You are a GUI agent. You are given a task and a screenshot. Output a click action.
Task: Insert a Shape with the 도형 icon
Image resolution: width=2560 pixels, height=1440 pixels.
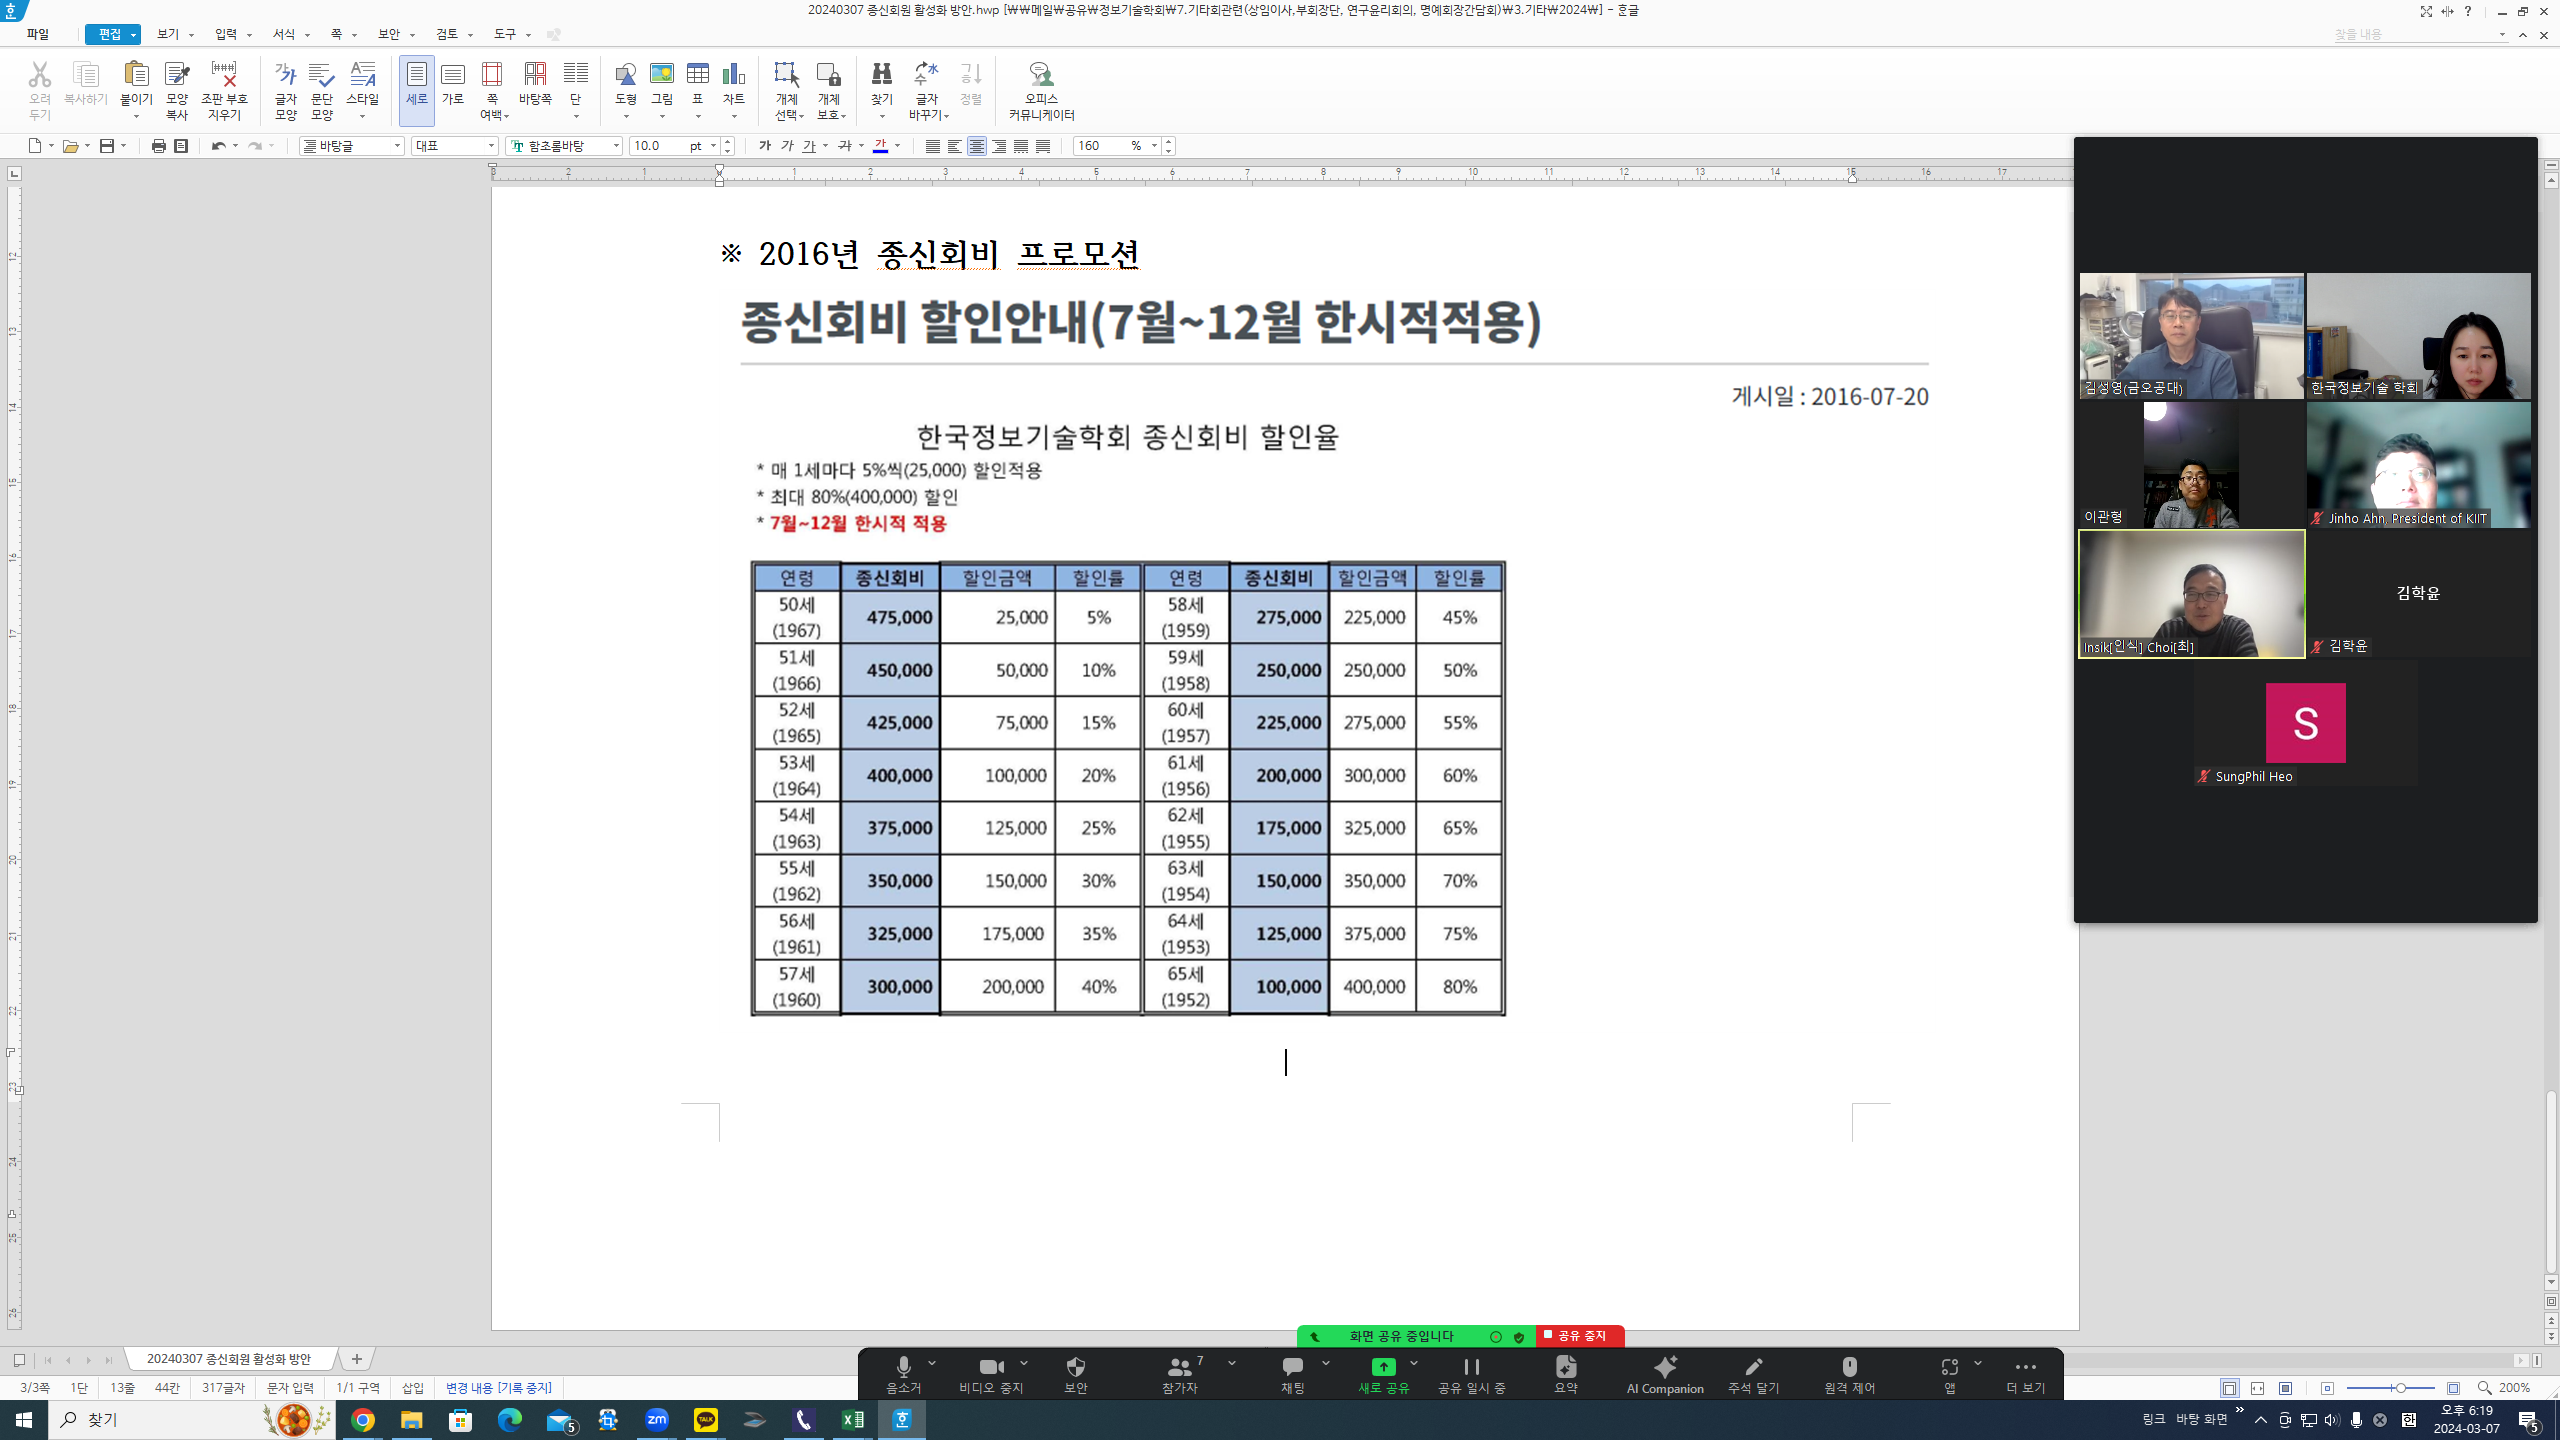click(625, 74)
